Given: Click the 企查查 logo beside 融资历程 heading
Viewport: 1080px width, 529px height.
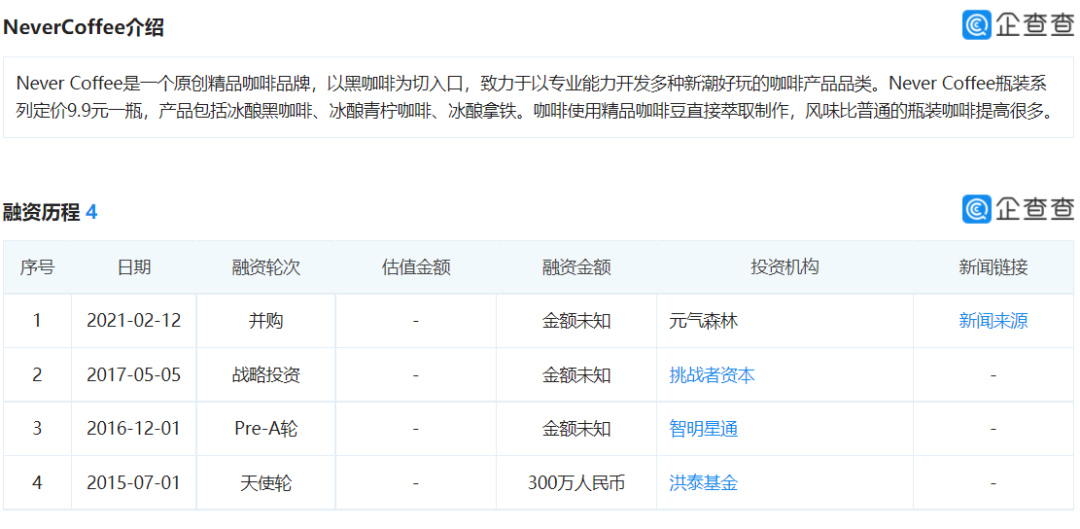Looking at the screenshot, I should tap(1018, 208).
